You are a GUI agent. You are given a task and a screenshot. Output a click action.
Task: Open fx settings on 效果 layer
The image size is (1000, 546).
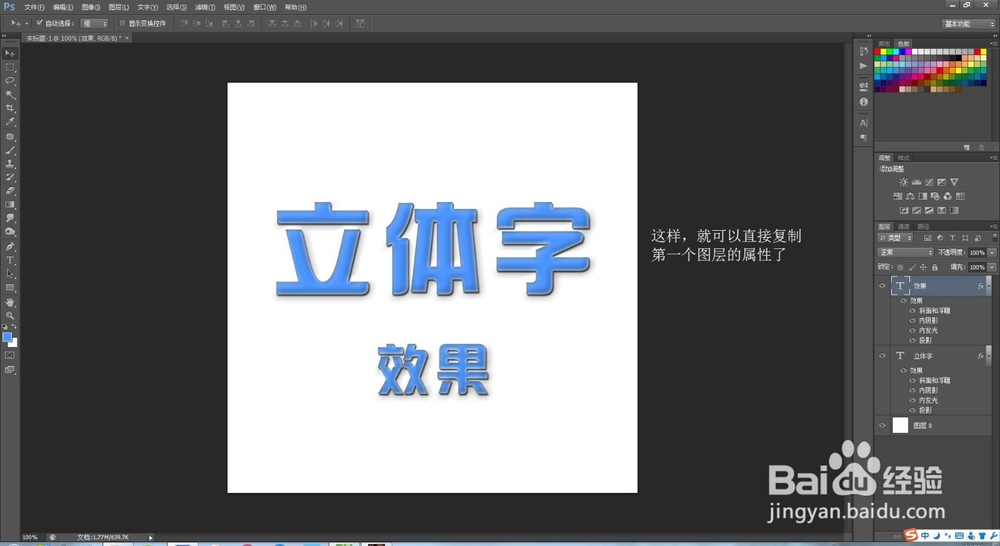(980, 286)
